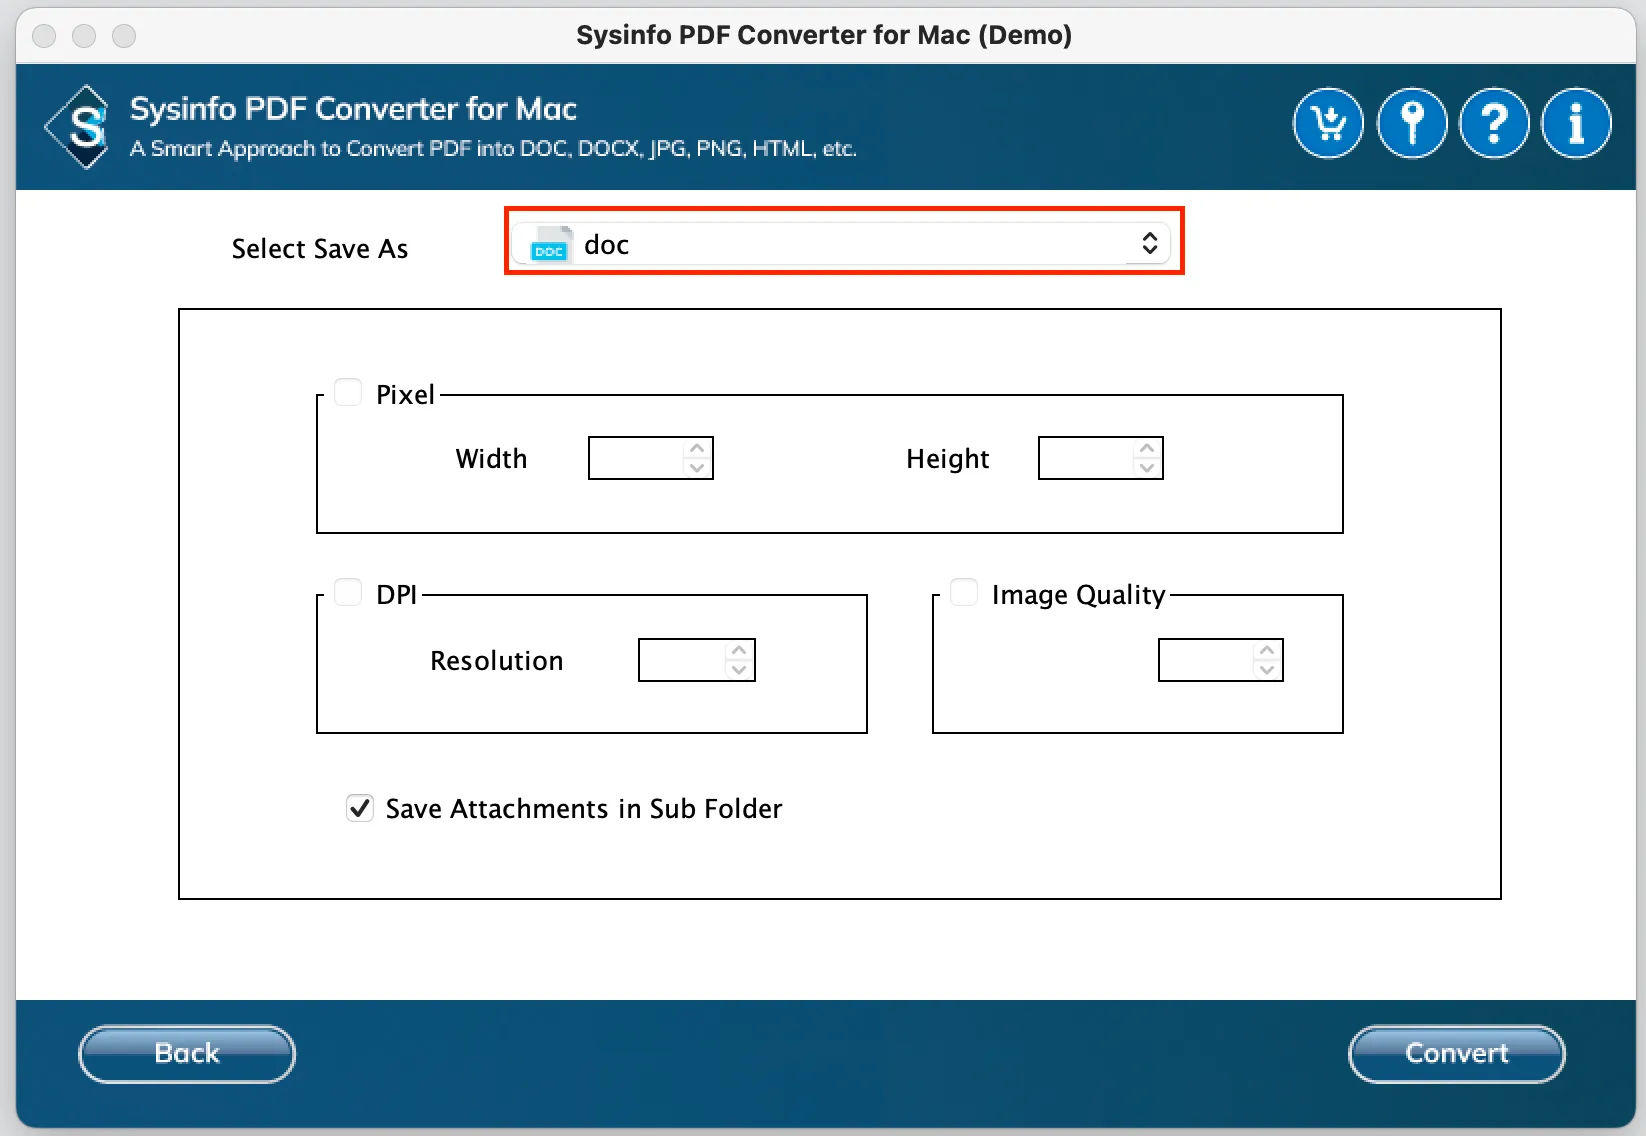Decrease the Image Quality stepper value

(1267, 670)
